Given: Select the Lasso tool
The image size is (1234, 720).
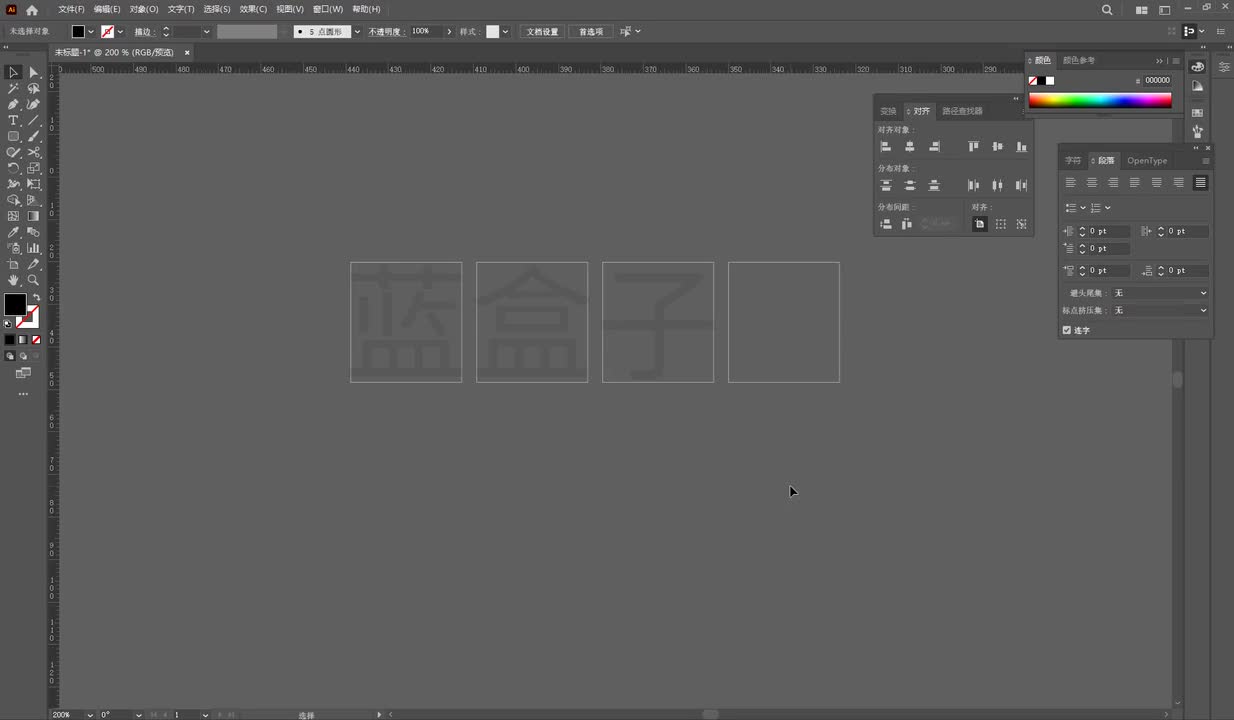Looking at the screenshot, I should tap(33, 88).
